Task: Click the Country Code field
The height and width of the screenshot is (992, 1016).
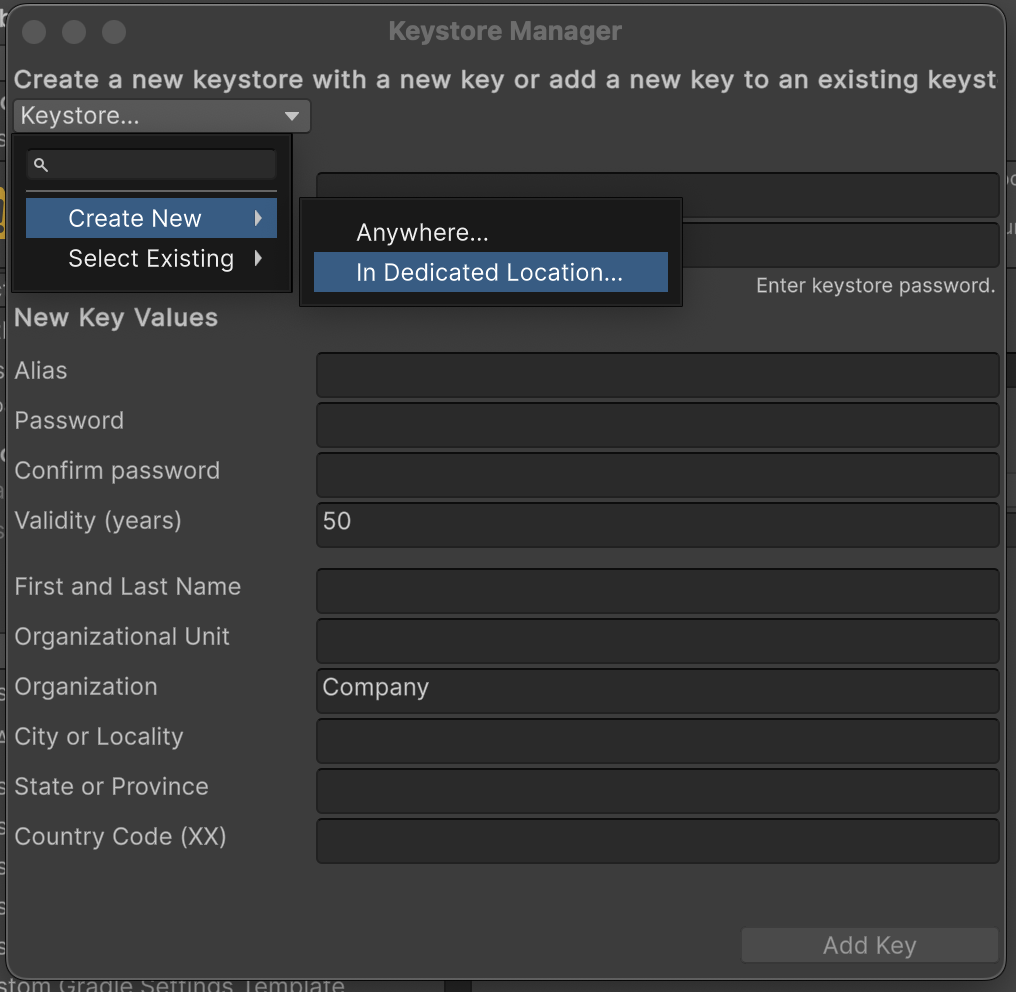Action: 657,841
